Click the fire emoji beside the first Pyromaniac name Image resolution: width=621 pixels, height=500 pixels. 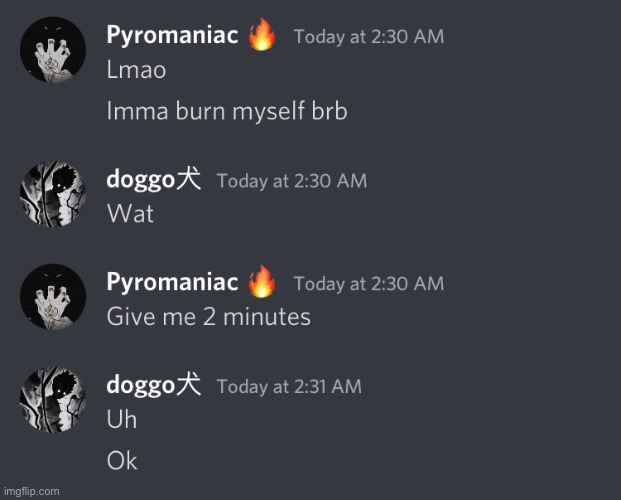[x=262, y=34]
